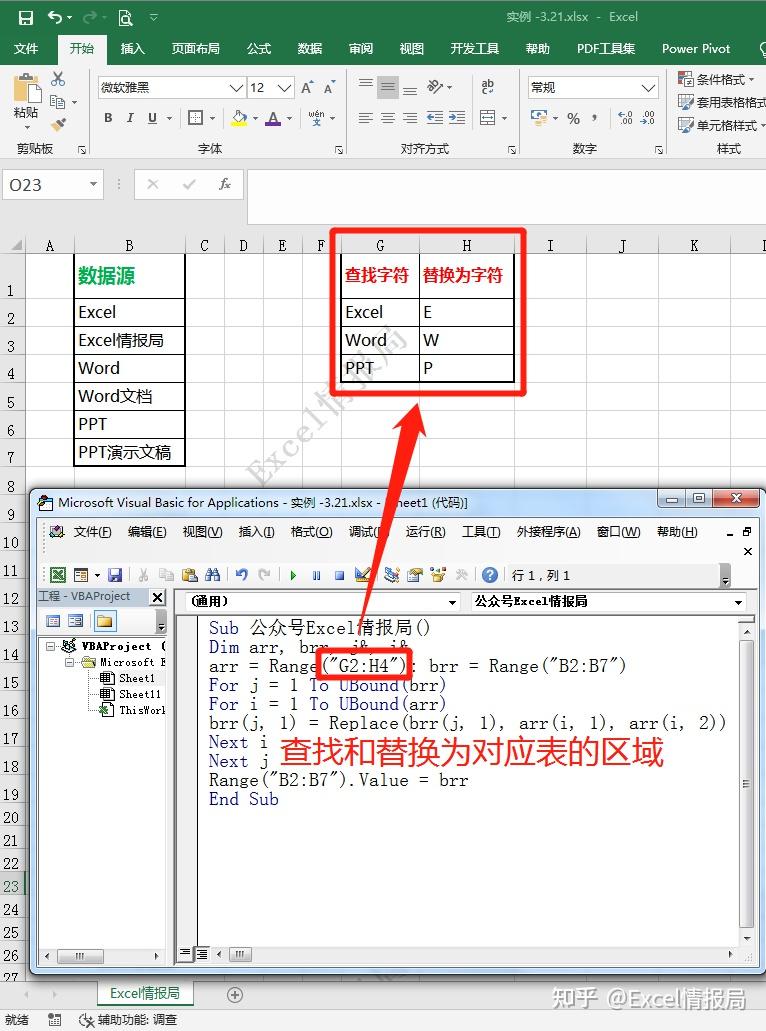Screen dimensions: 766x1031
Task: Select cell B1 containing 数据源
Action: pyautogui.click(x=130, y=276)
